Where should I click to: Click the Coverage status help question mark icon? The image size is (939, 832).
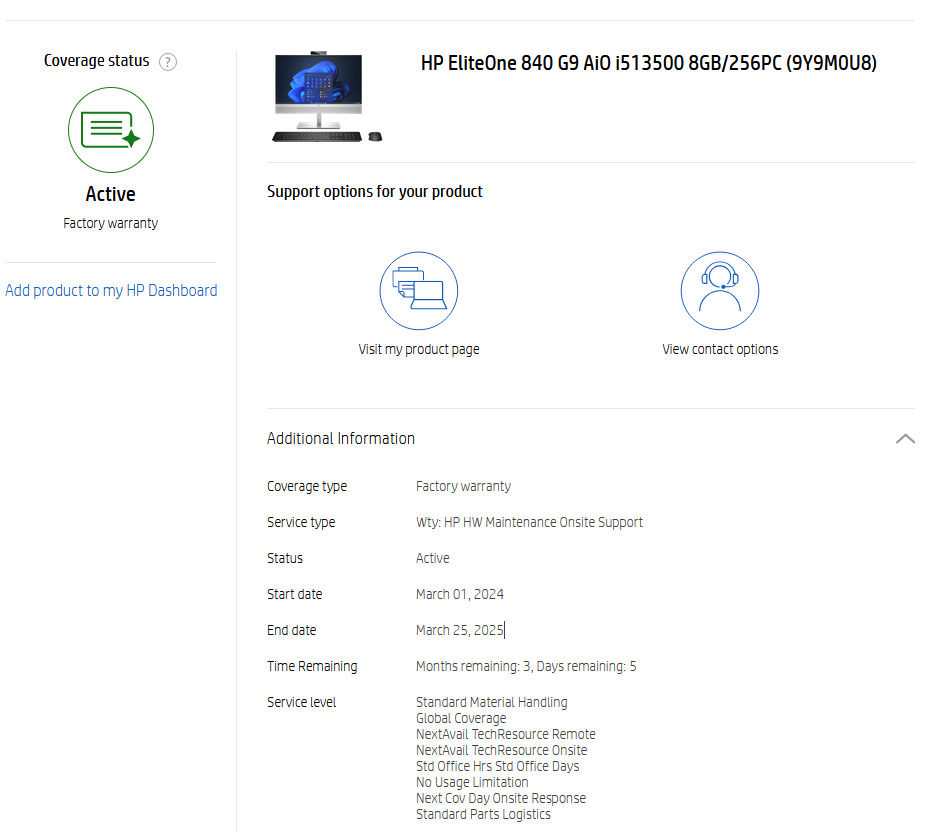click(x=168, y=62)
